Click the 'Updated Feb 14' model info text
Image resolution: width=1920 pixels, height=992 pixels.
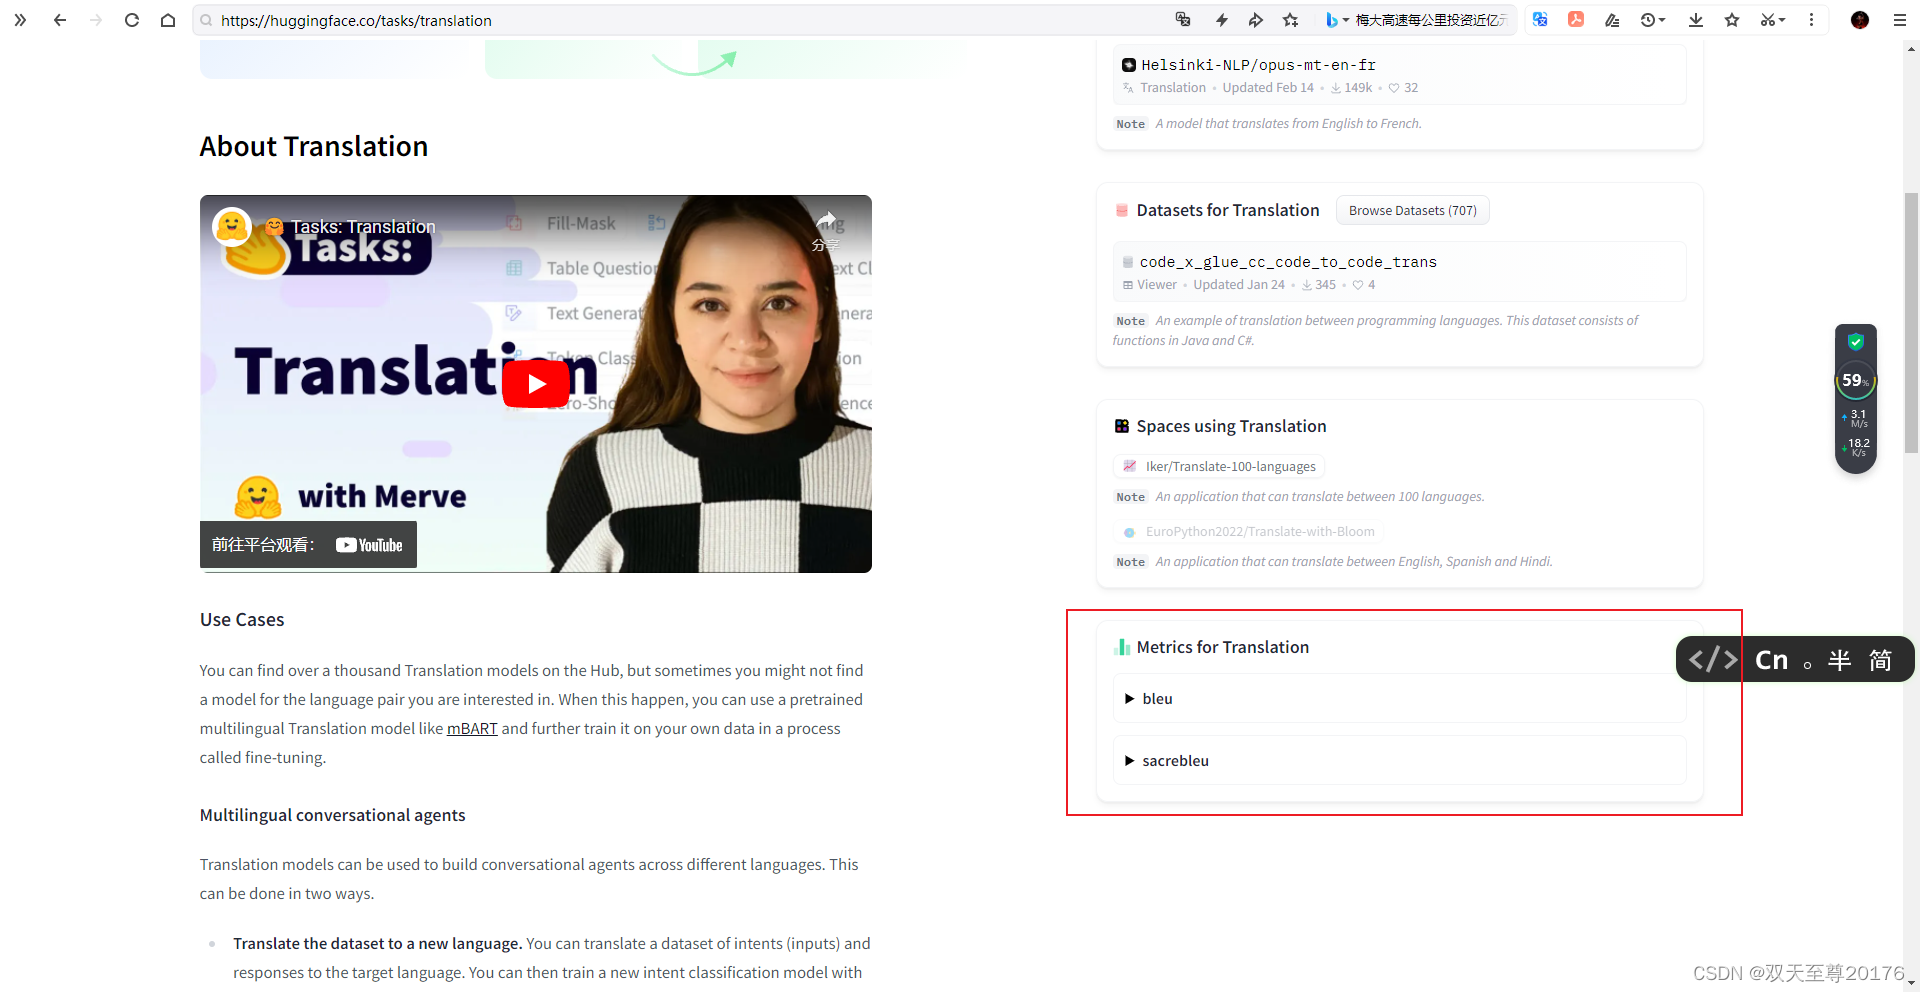click(1268, 88)
